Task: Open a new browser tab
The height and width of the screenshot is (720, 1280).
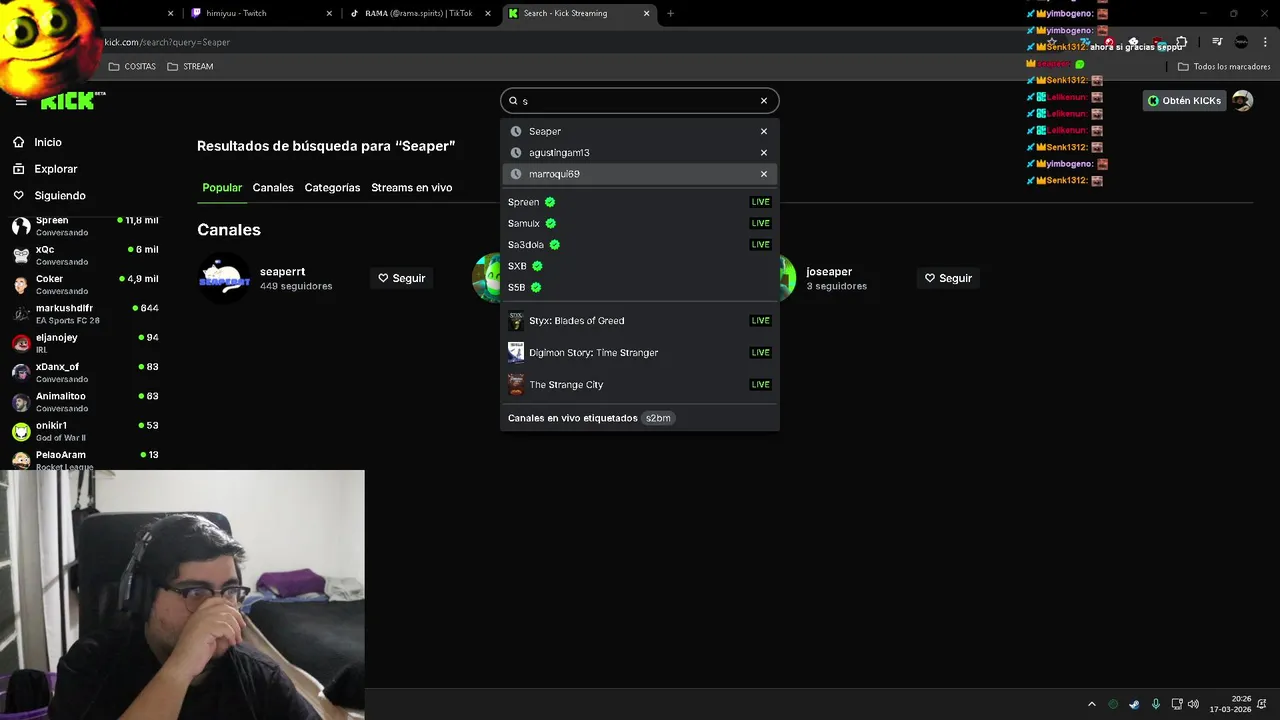Action: [x=670, y=13]
